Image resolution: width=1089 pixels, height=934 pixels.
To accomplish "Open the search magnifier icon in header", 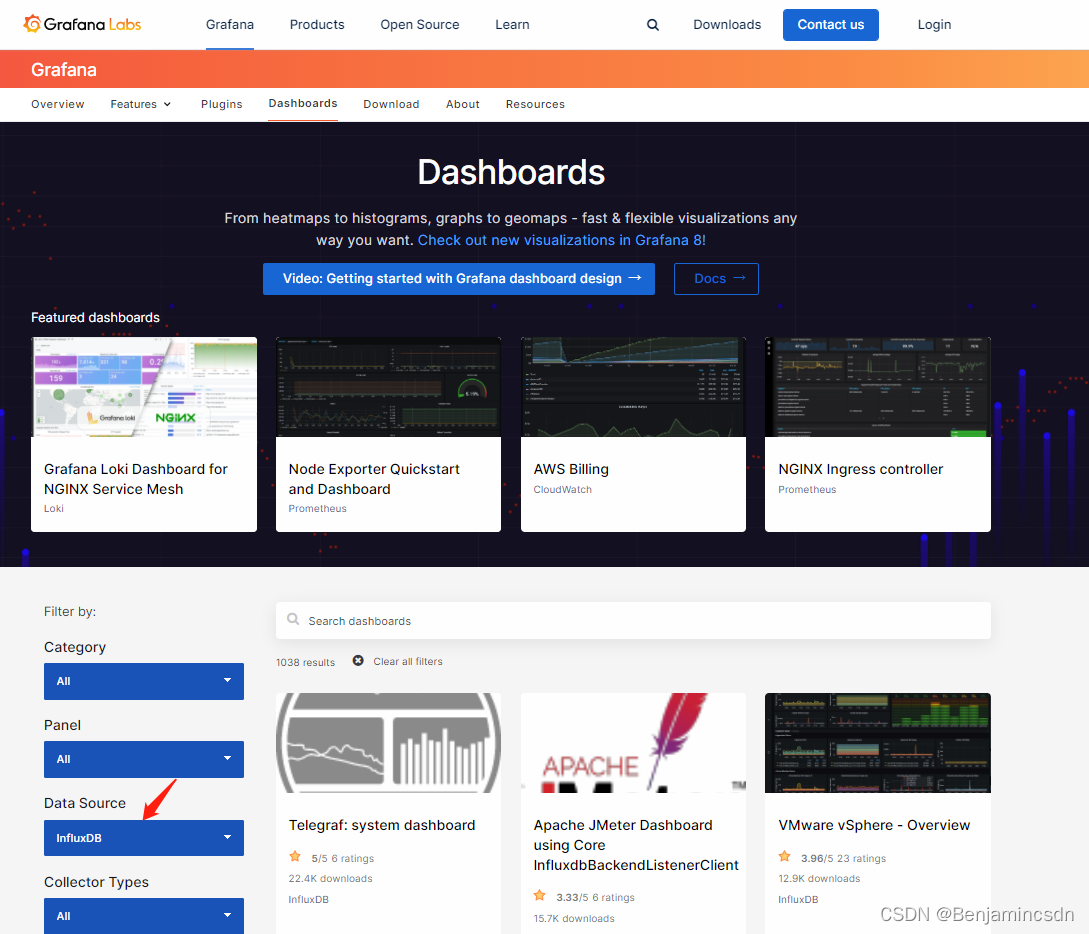I will 653,25.
